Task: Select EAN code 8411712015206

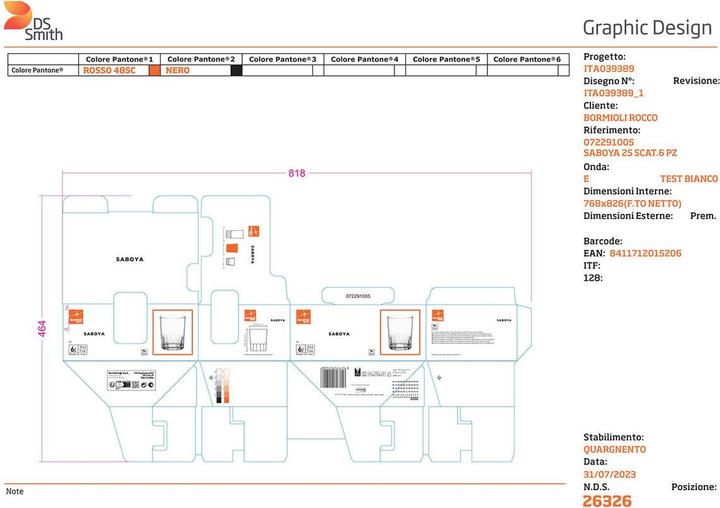Action: 645,253
